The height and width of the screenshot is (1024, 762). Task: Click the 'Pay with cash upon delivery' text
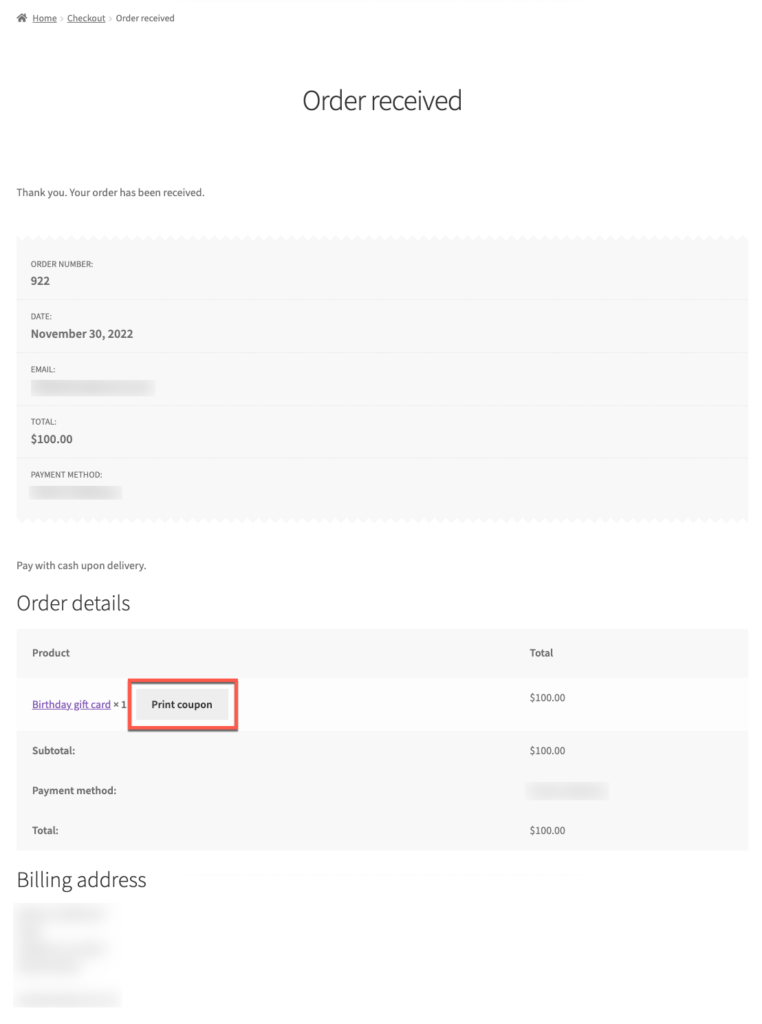81,566
